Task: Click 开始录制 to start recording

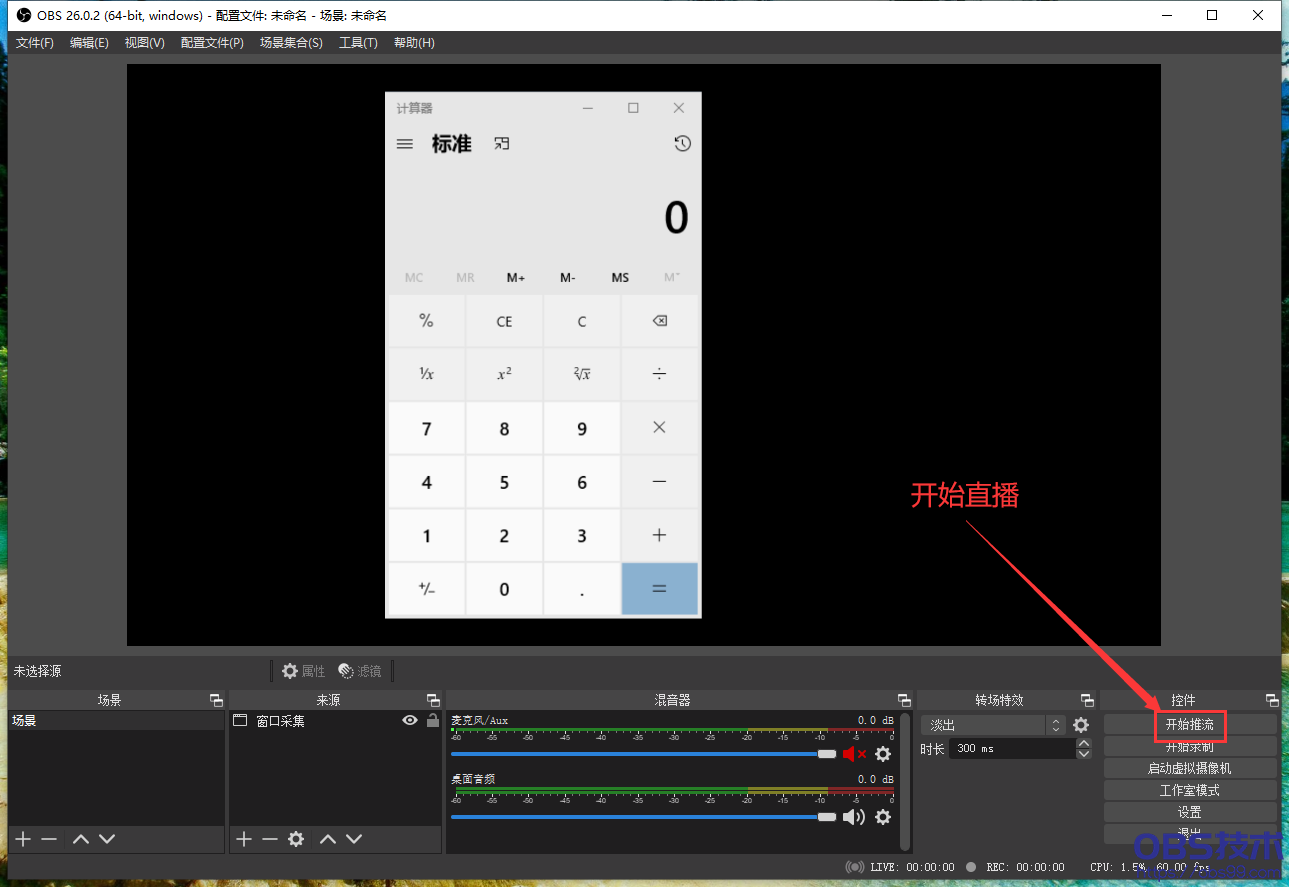Action: (x=1190, y=746)
